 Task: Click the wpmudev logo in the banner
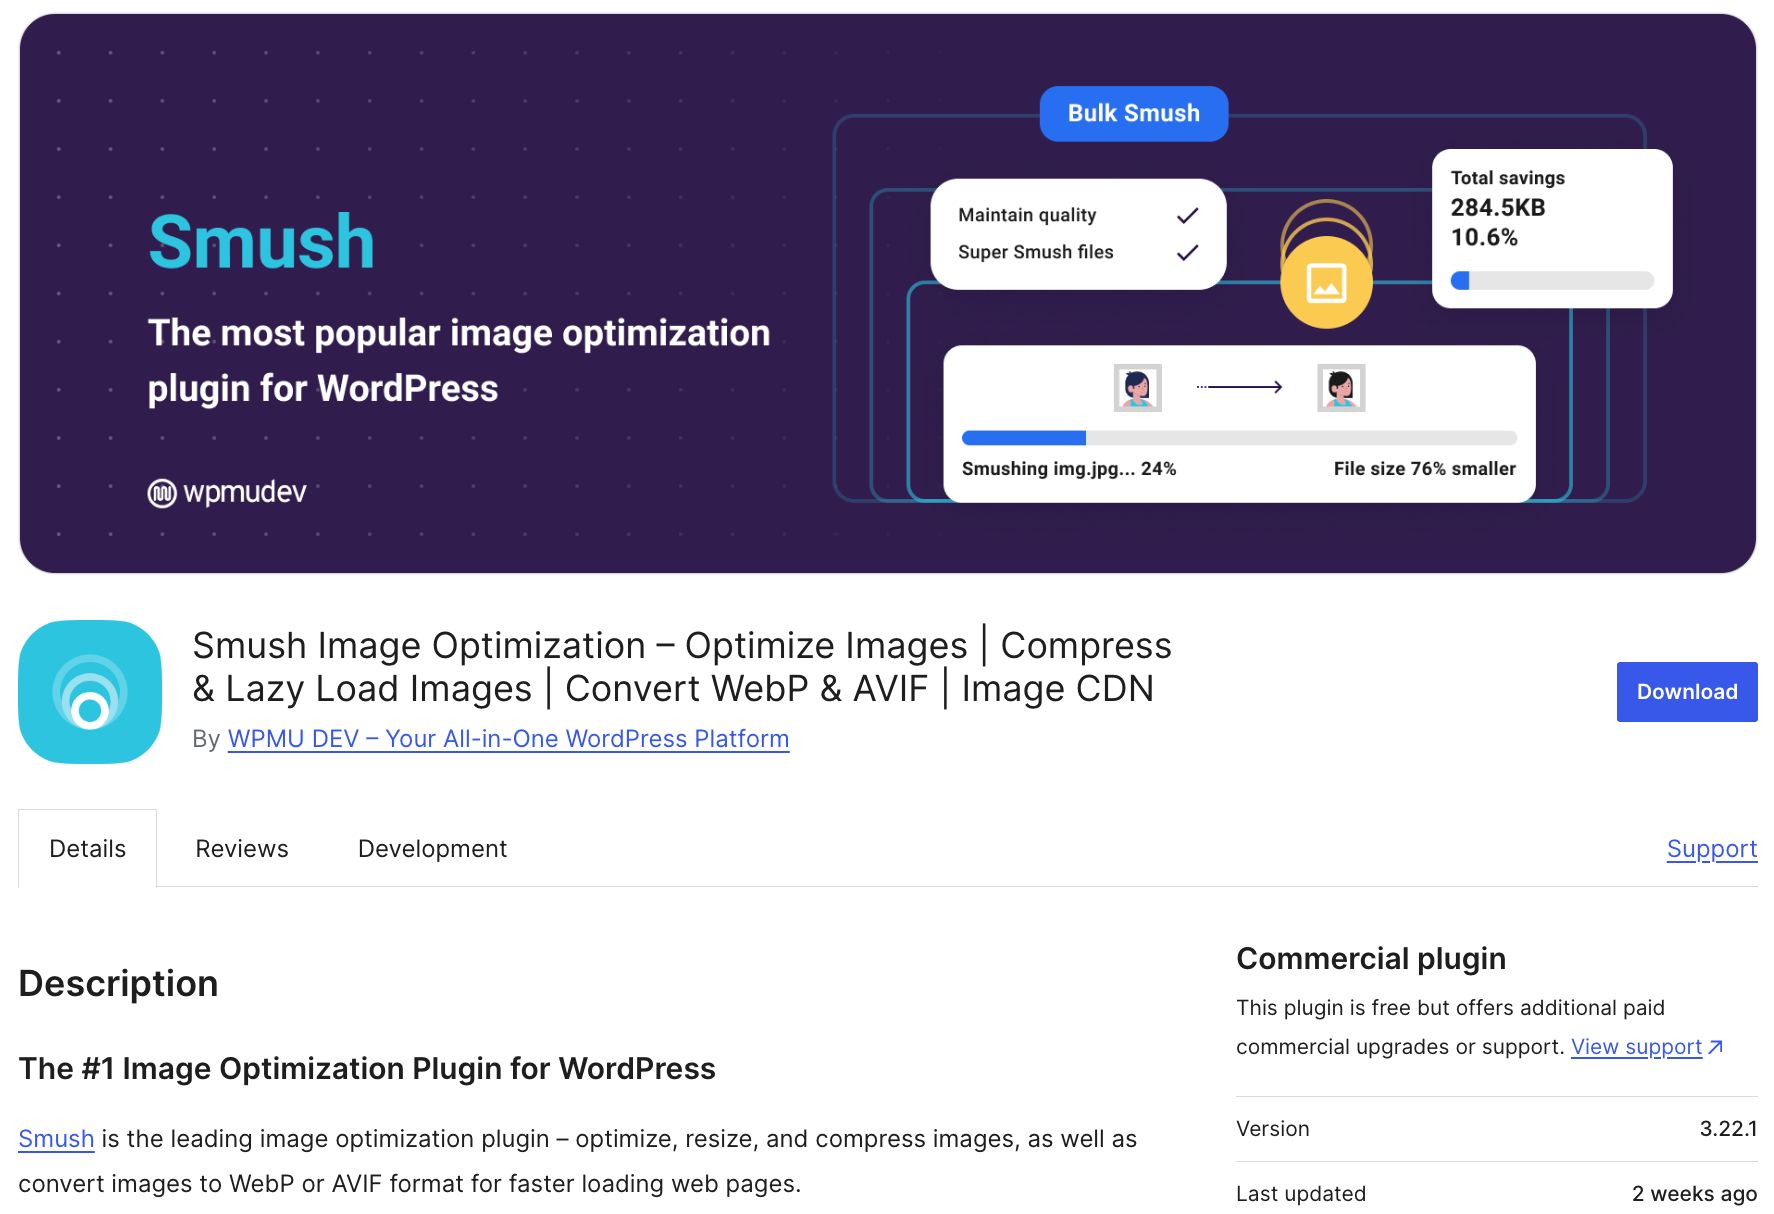coord(228,491)
